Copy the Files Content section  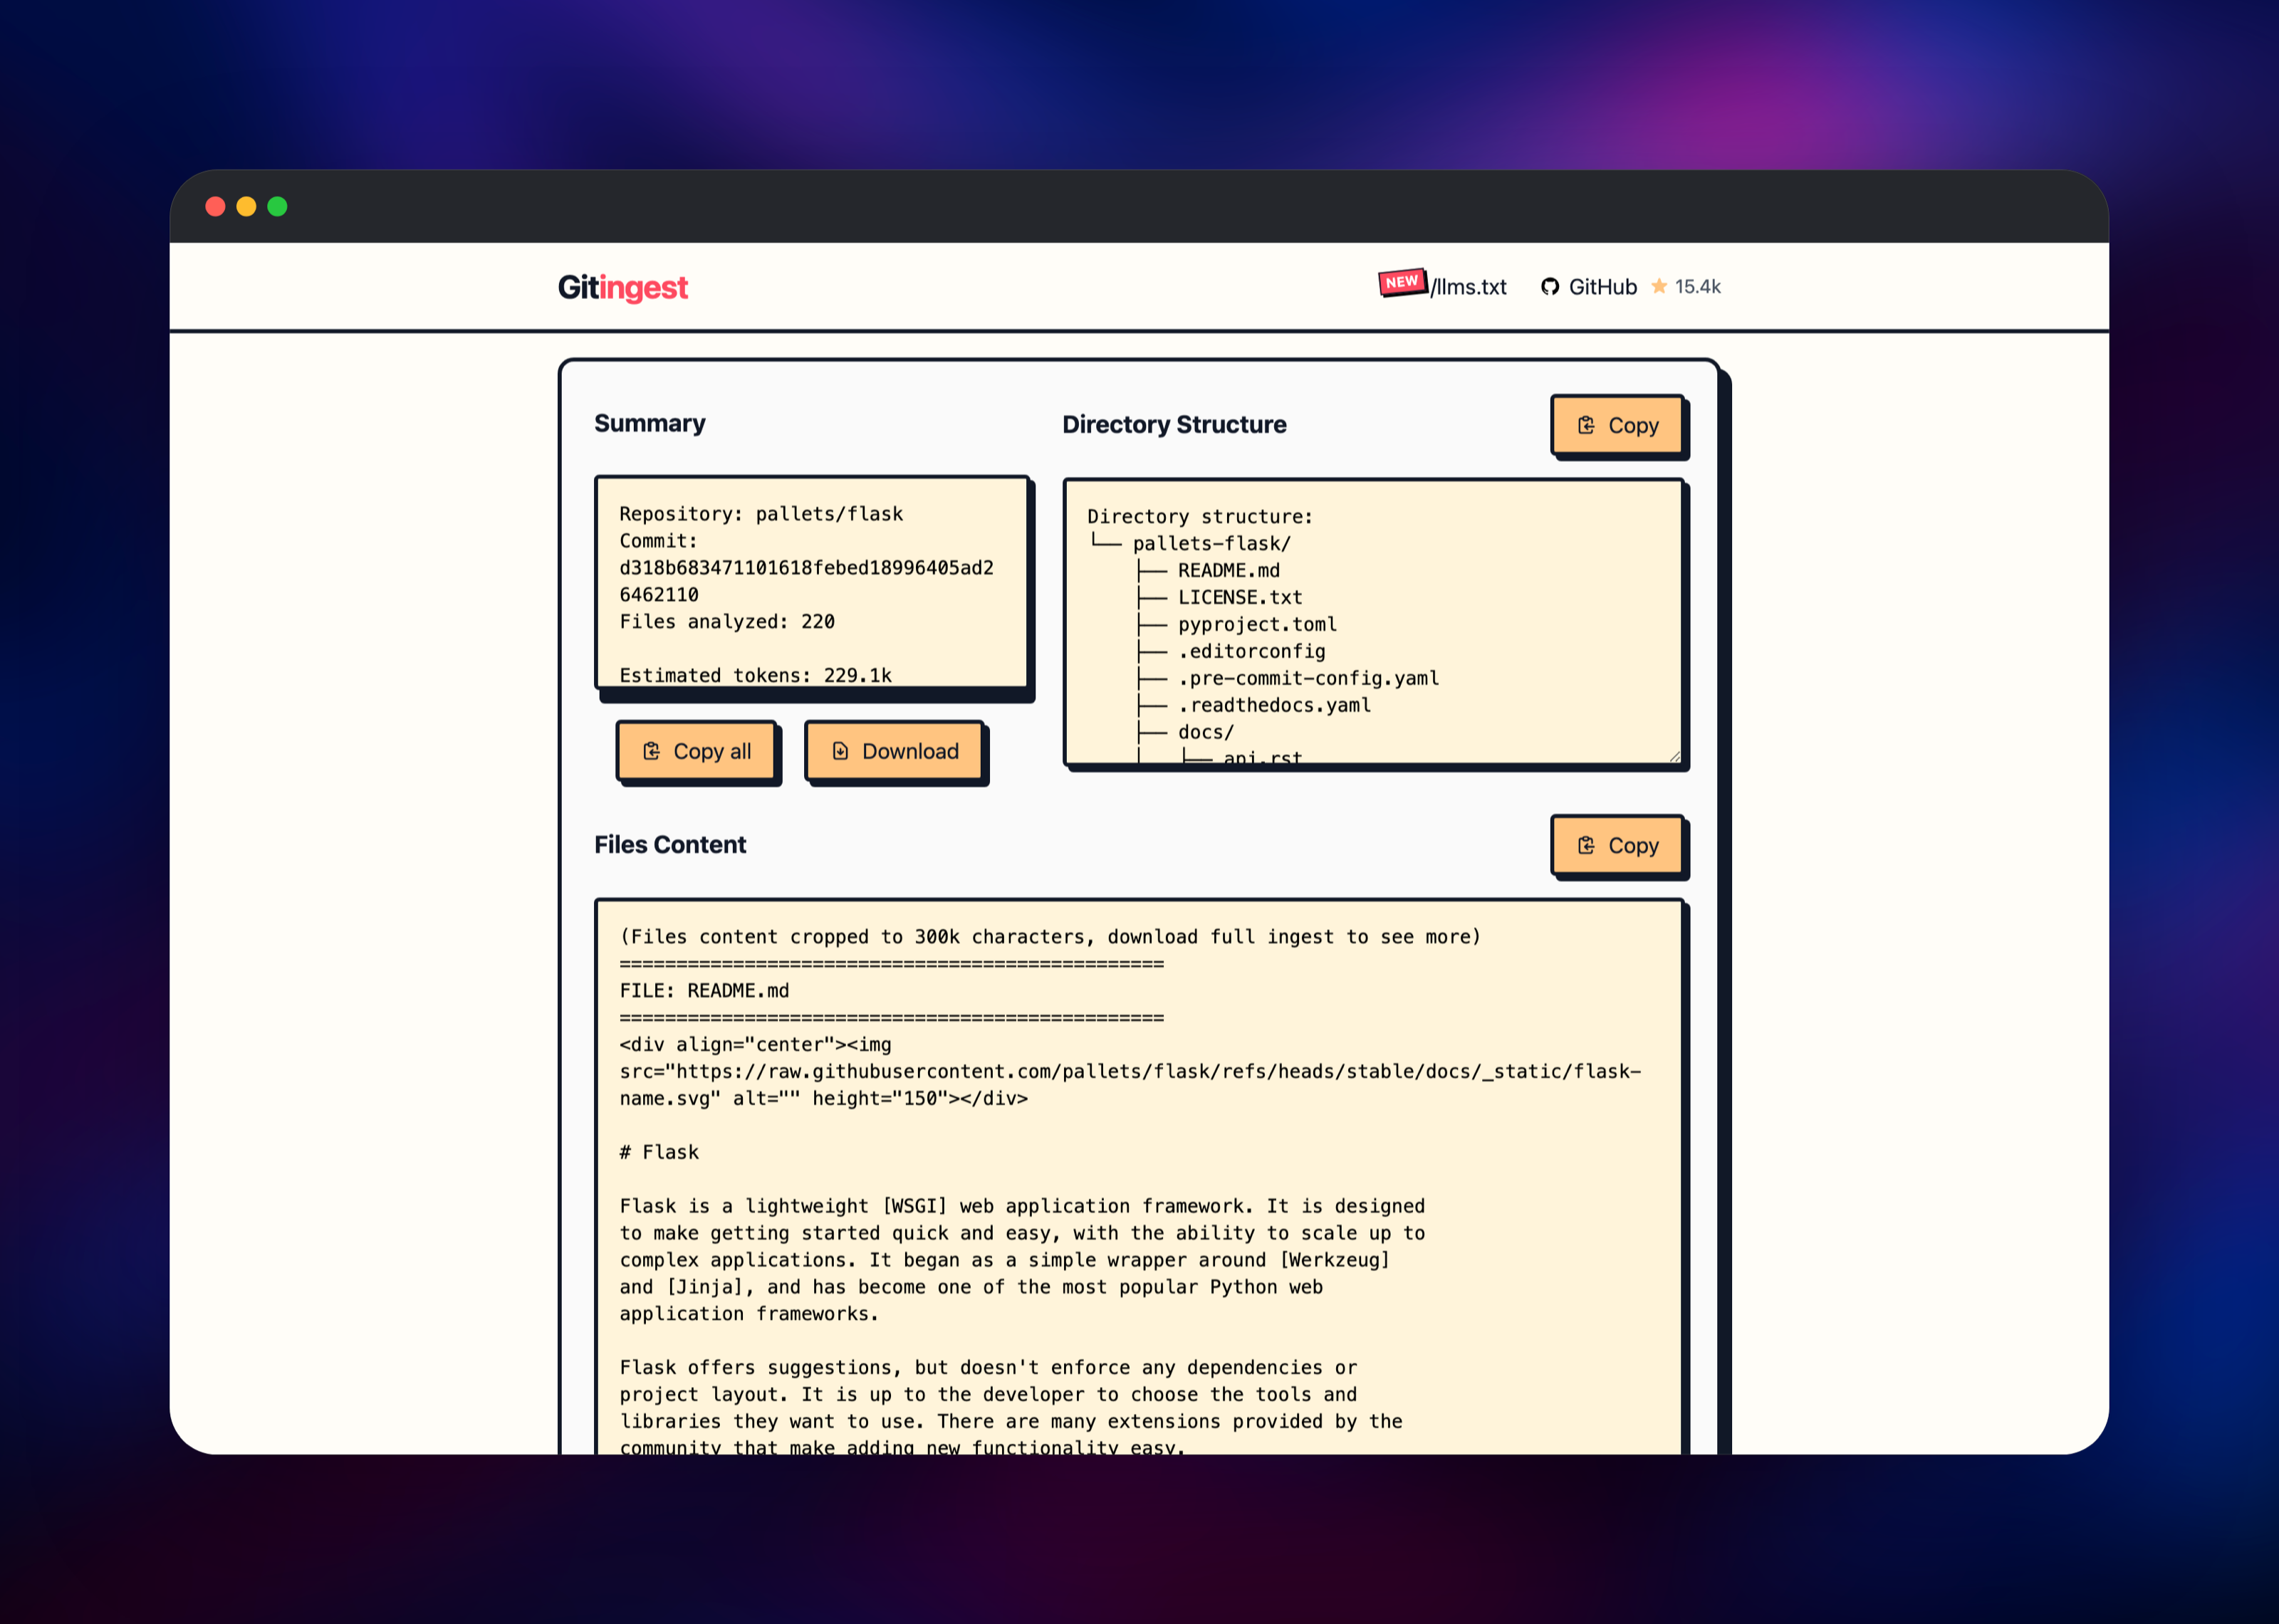click(x=1617, y=845)
